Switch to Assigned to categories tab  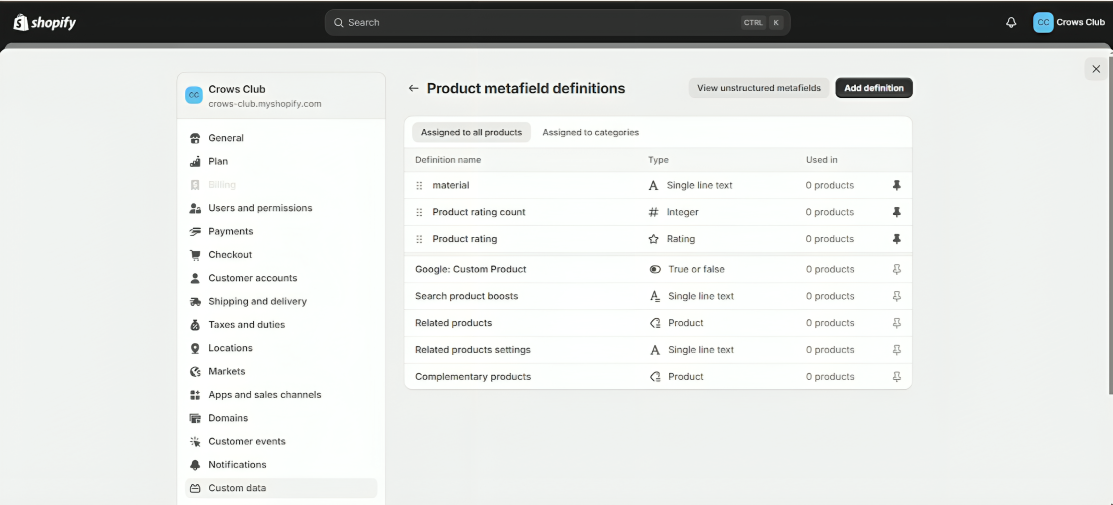tap(591, 132)
